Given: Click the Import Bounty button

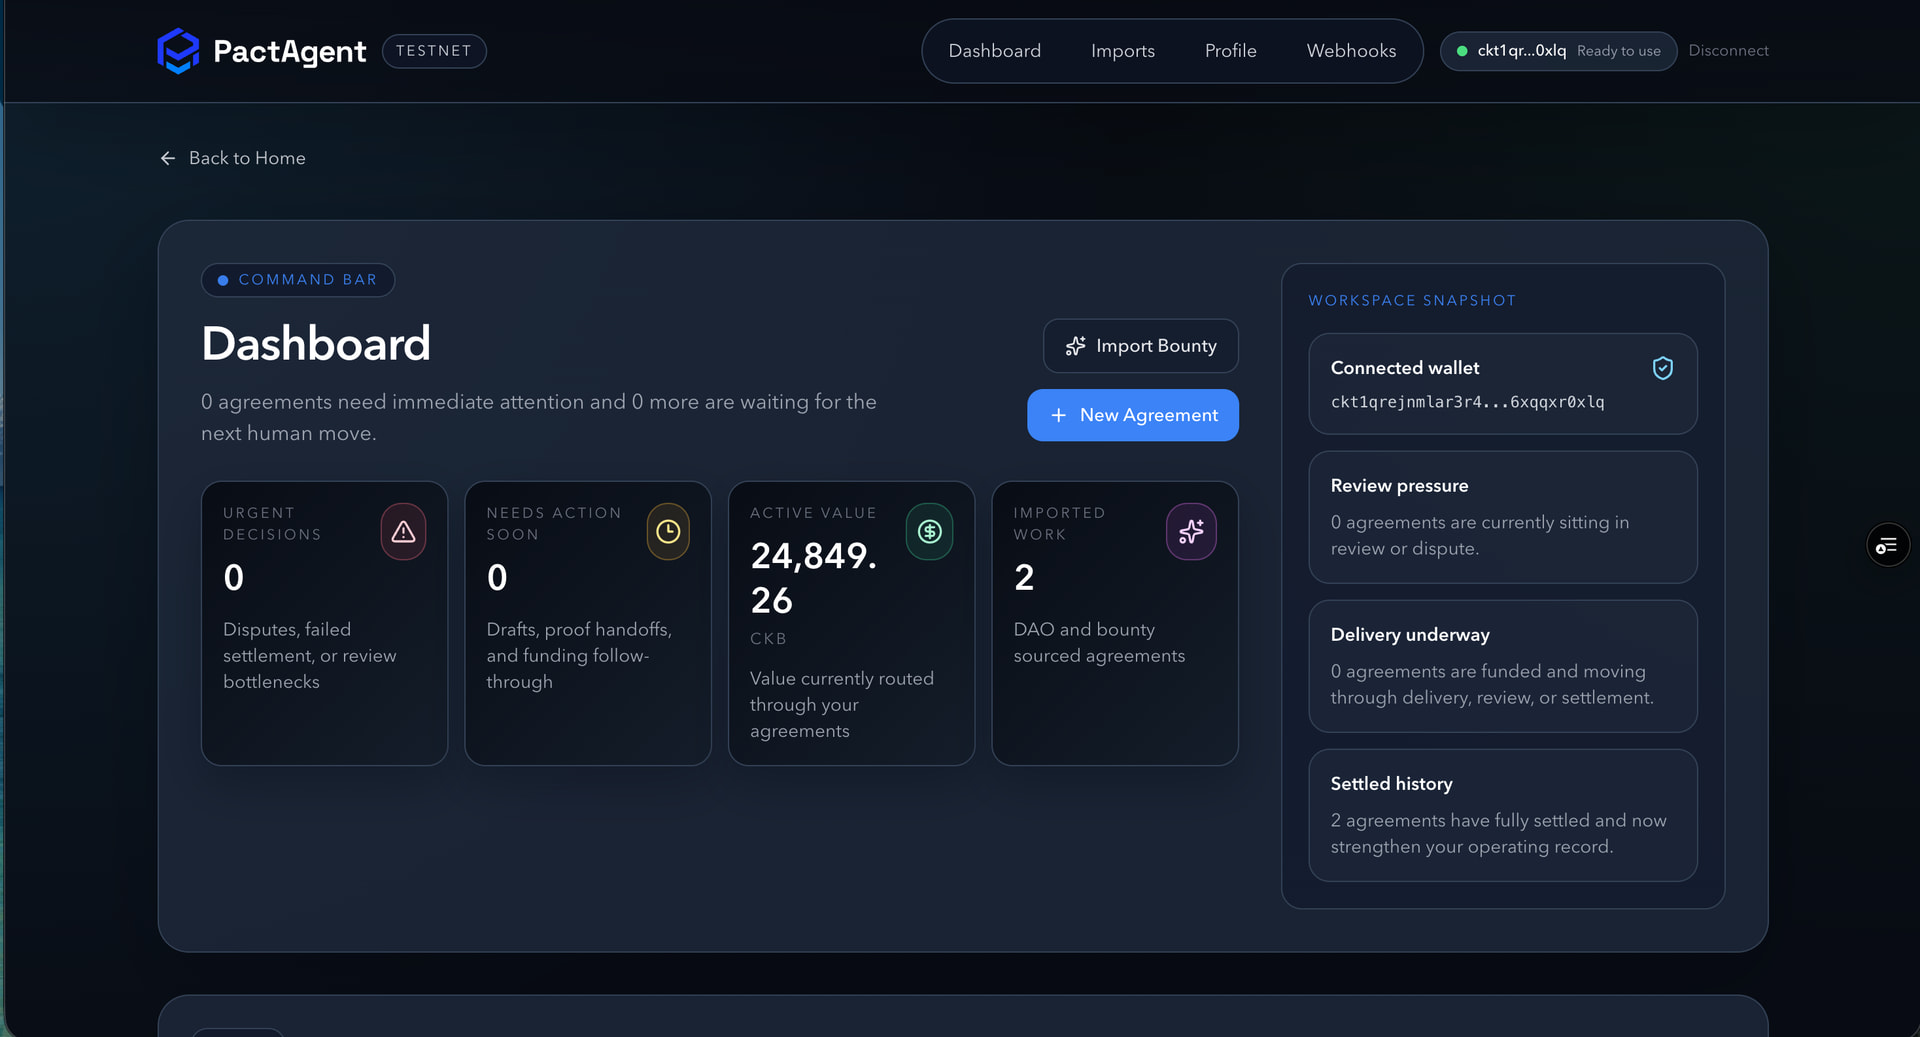Looking at the screenshot, I should (1140, 346).
